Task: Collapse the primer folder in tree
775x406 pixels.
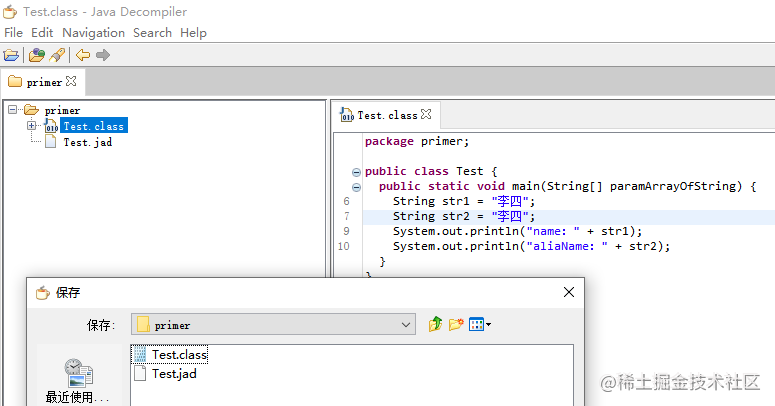Action: 13,110
